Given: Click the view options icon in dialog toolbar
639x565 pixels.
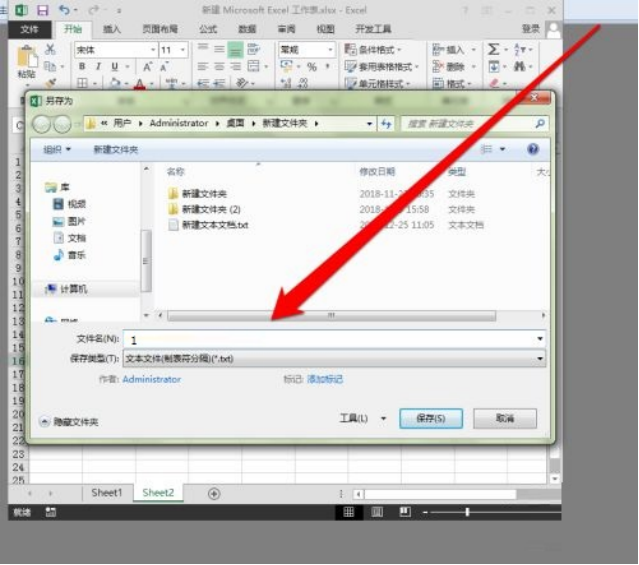Looking at the screenshot, I should (487, 149).
